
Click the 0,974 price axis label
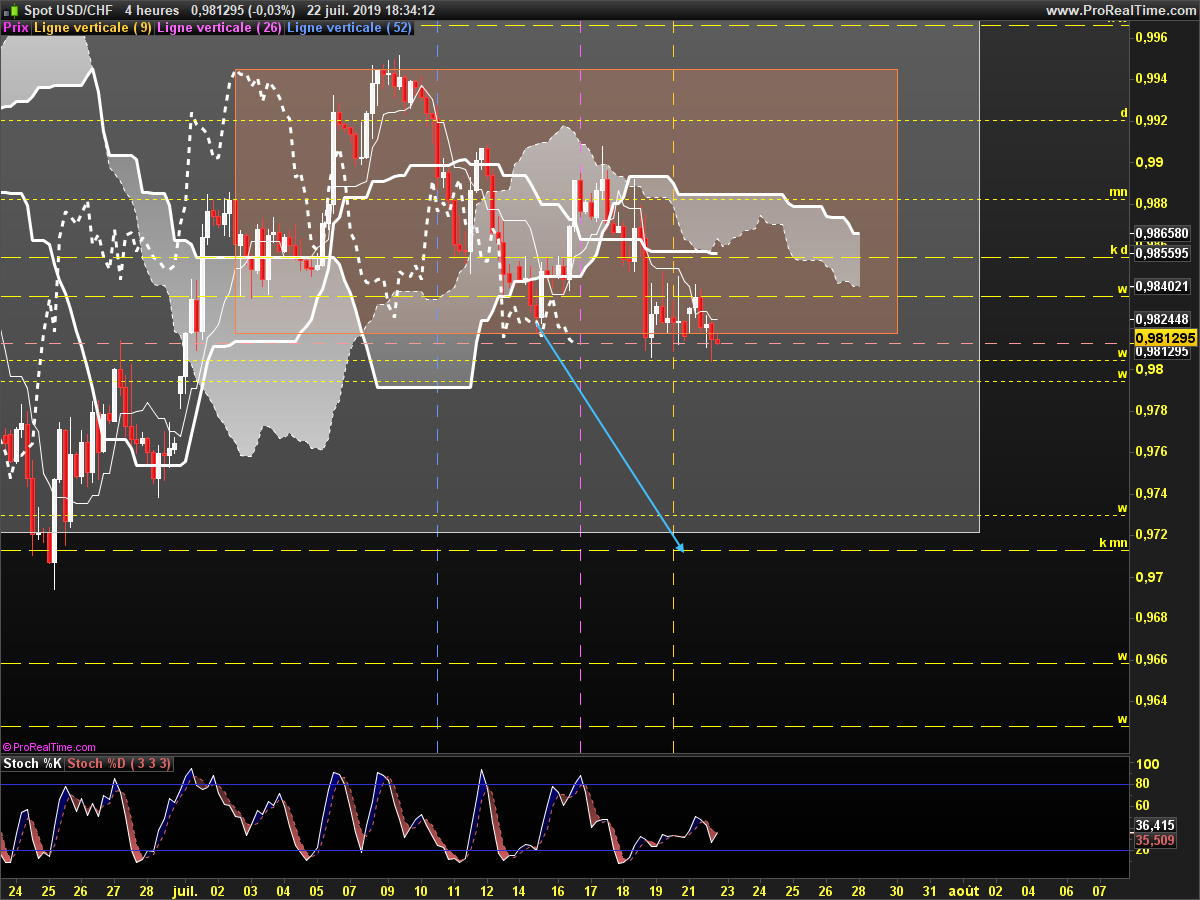1151,493
